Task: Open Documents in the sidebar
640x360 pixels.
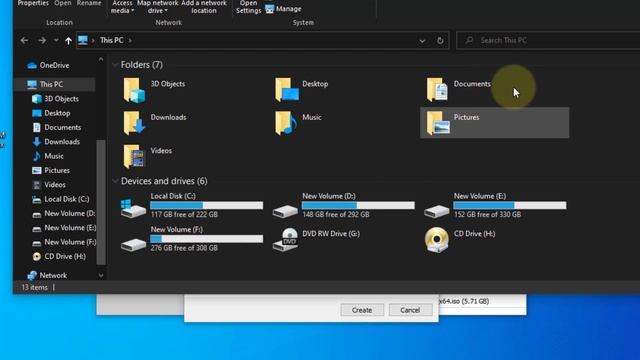Action: 57,127
